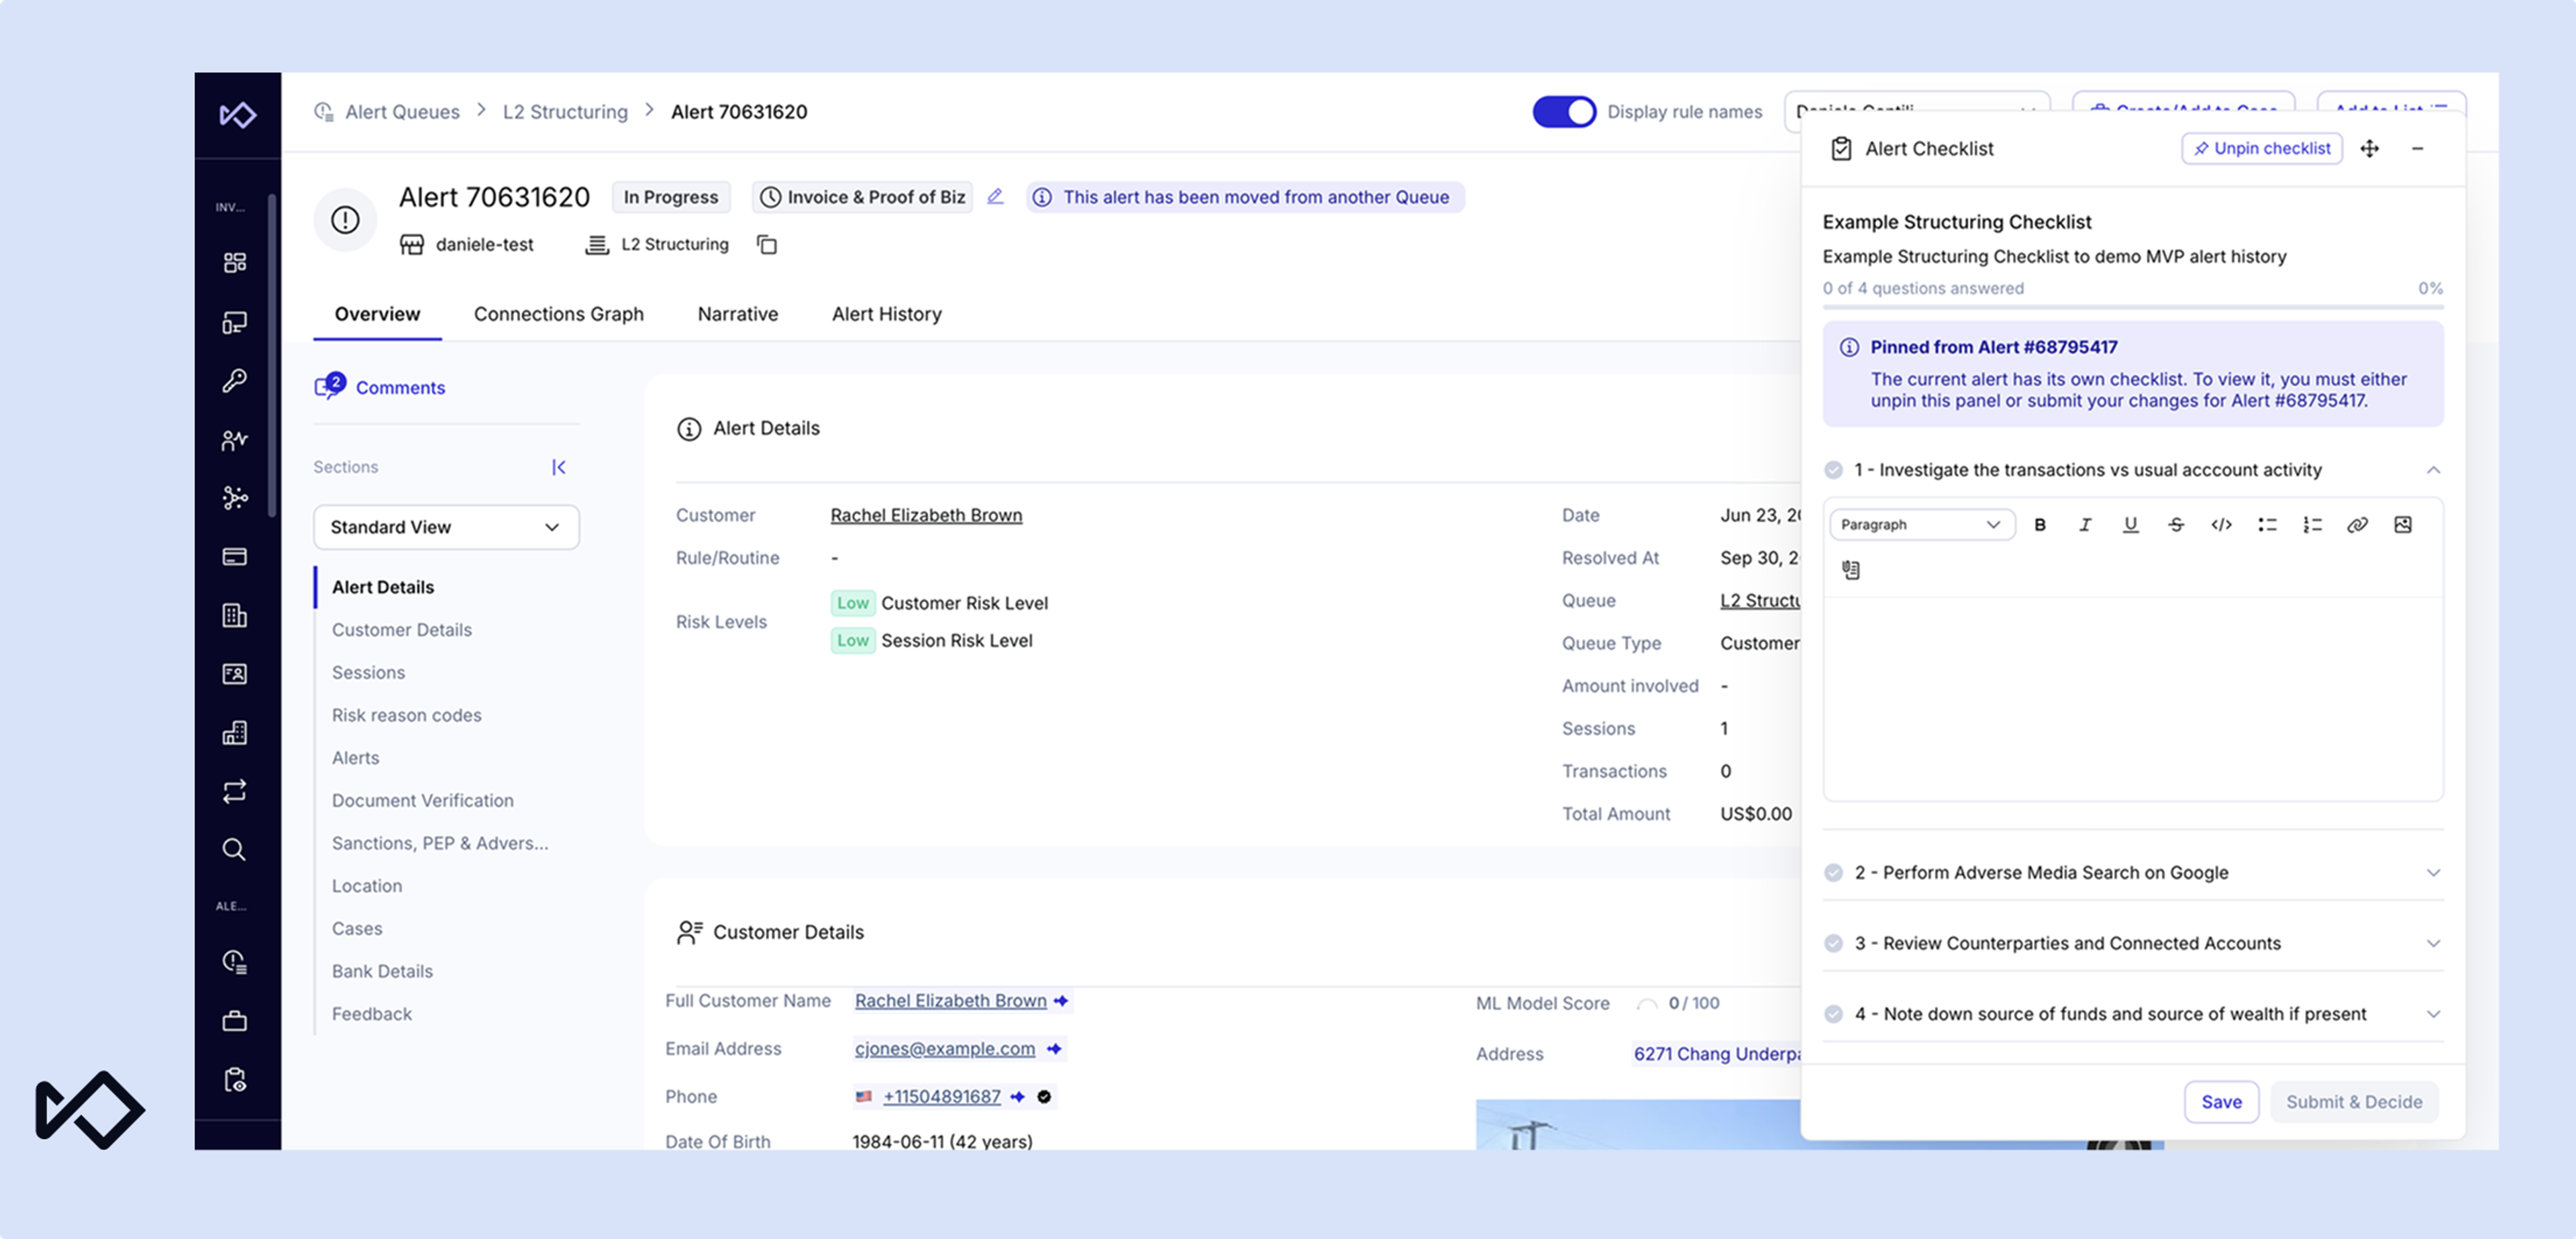This screenshot has height=1239, width=2576.
Task: Mark Perform Adverse Media Search status circle
Action: point(1833,872)
